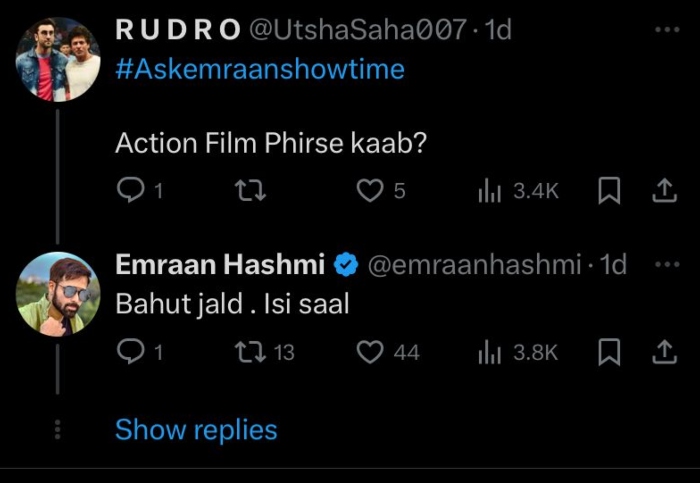The image size is (700, 483).
Task: Open the #Askemraanshowtime hashtag
Action: [x=260, y=69]
